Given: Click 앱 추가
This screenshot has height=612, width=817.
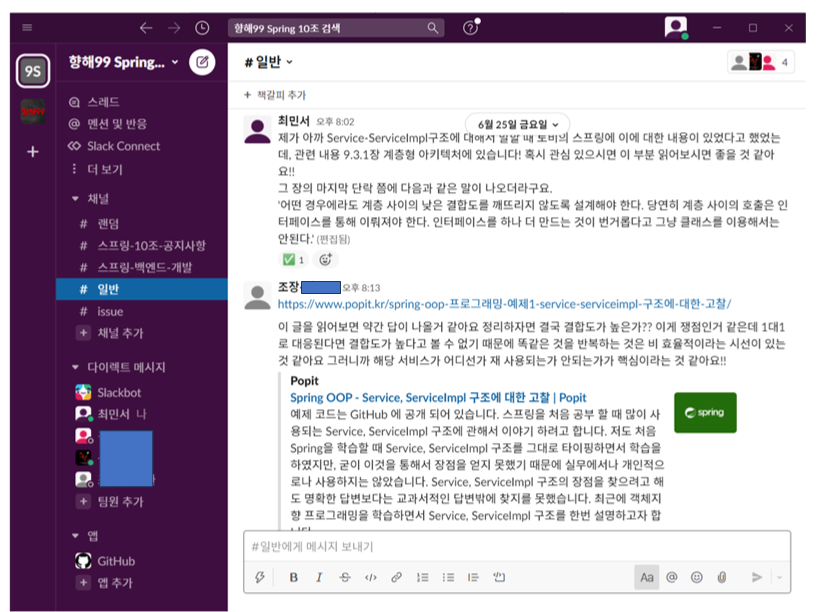Looking at the screenshot, I should [105, 582].
